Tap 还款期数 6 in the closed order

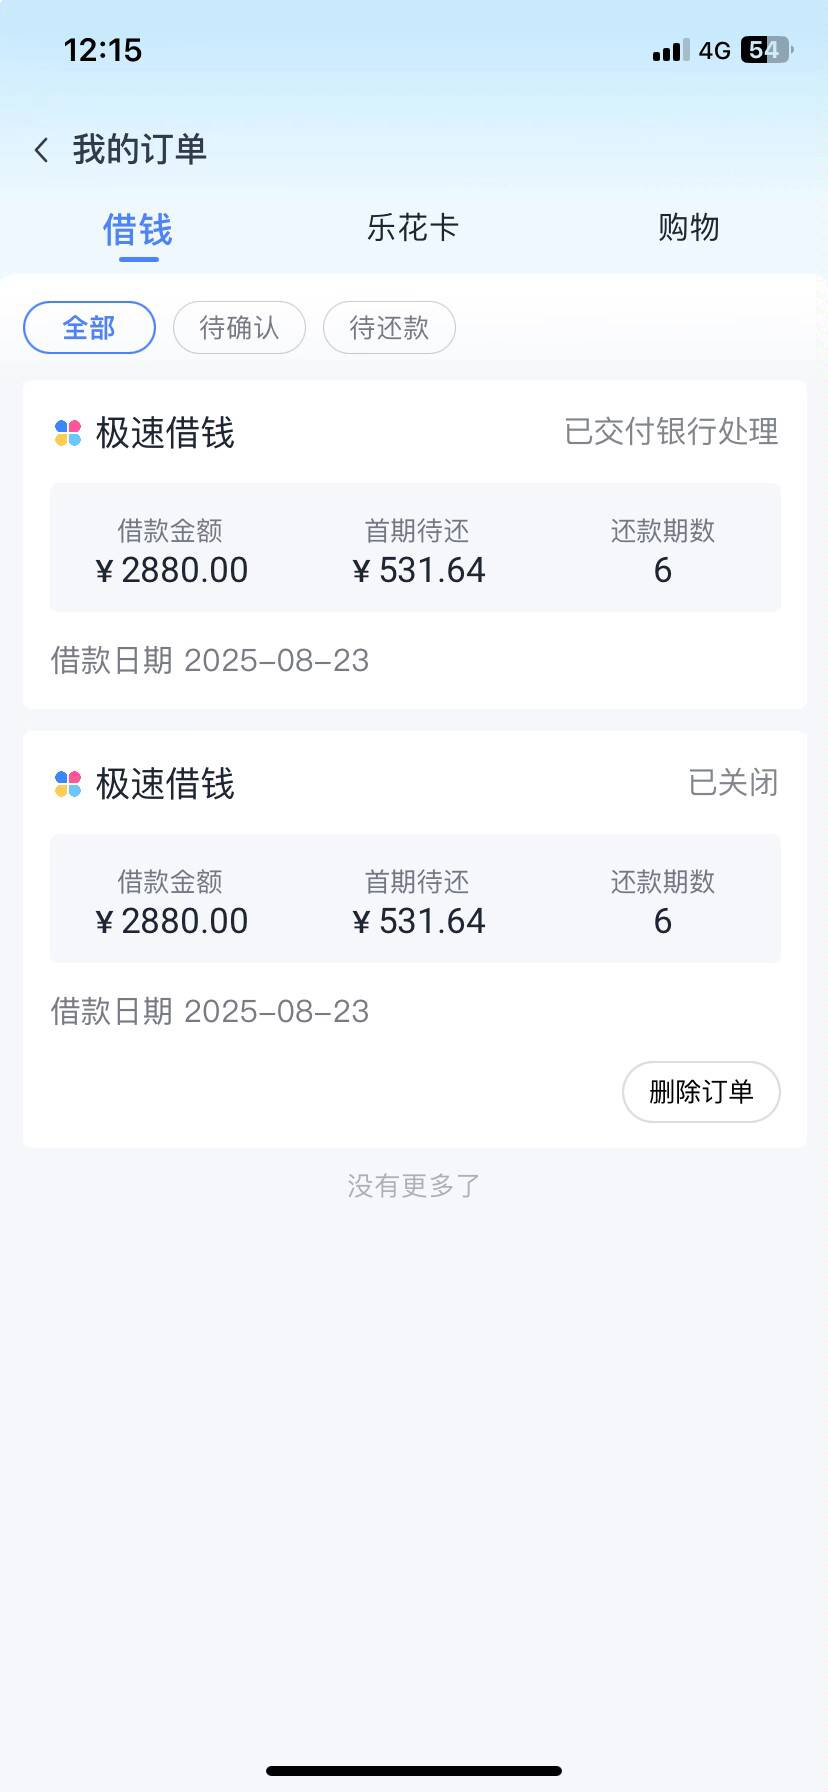663,902
